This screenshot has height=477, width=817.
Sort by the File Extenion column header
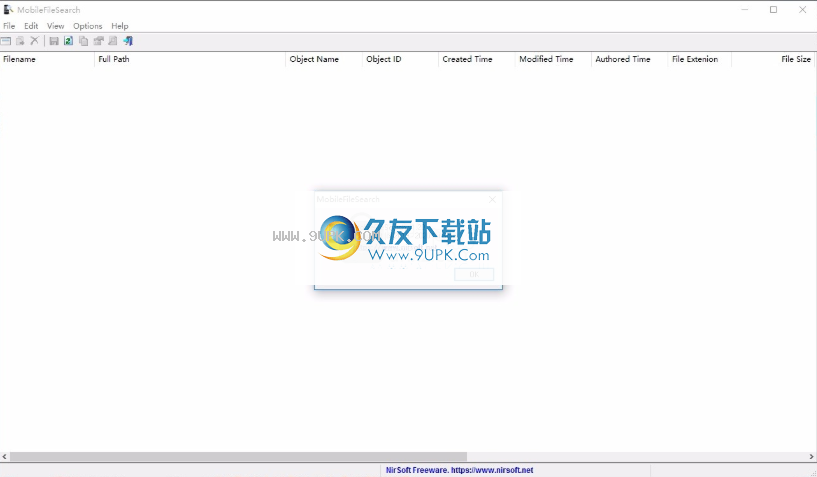[x=699, y=59]
